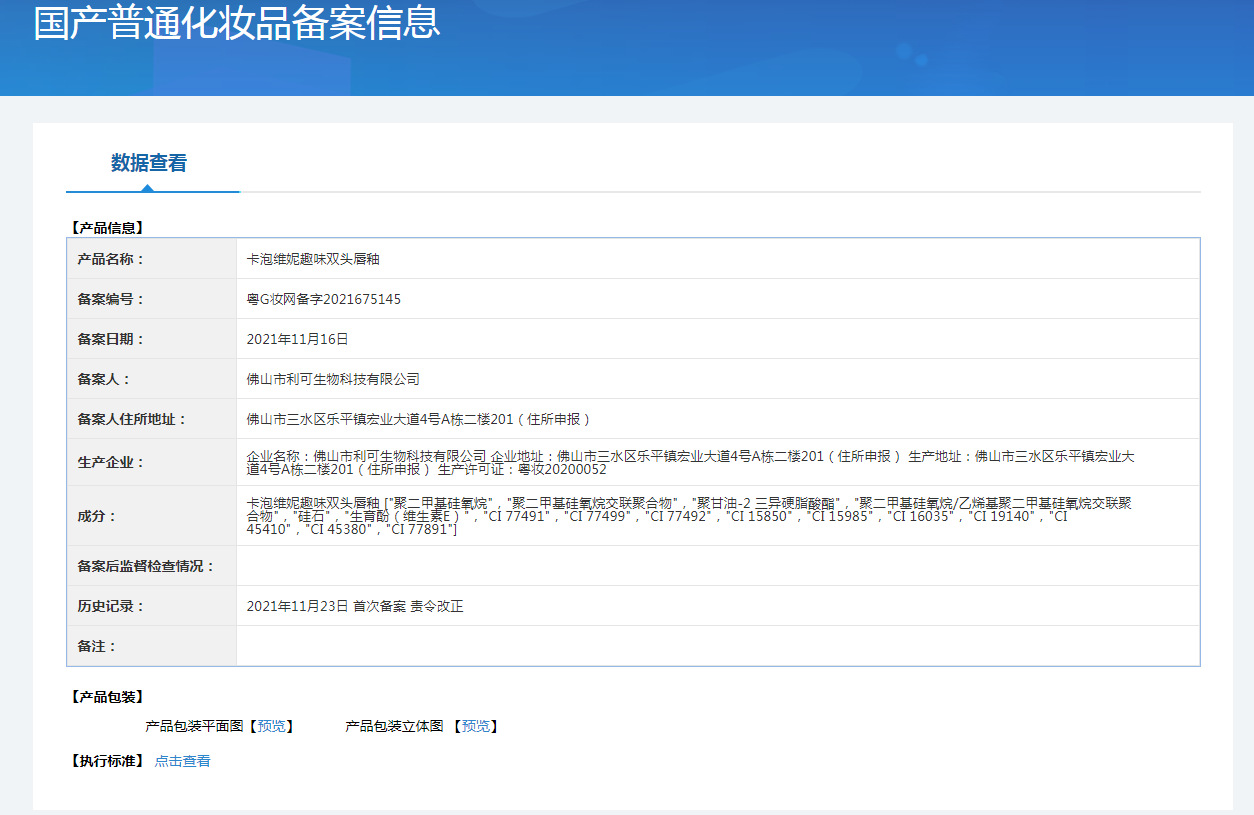Click the 产品包装平面图 label
Image resolution: width=1254 pixels, height=815 pixels.
tap(195, 726)
